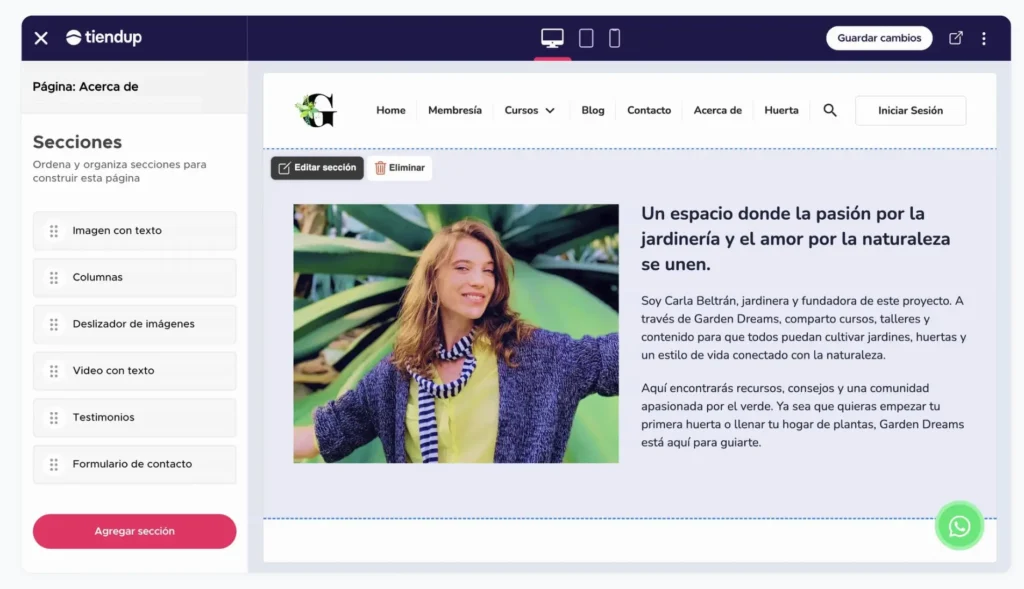This screenshot has width=1024, height=589.
Task: Click Carla's photo in the section
Action: coord(455,333)
